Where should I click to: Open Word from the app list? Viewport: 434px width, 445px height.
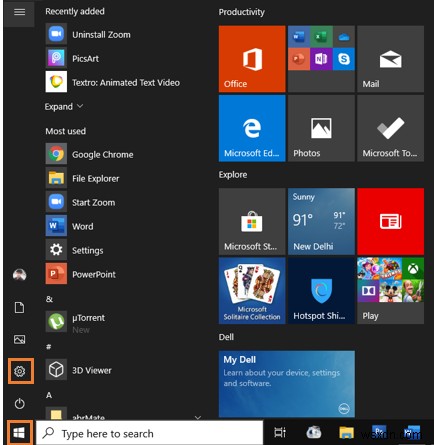point(70,227)
